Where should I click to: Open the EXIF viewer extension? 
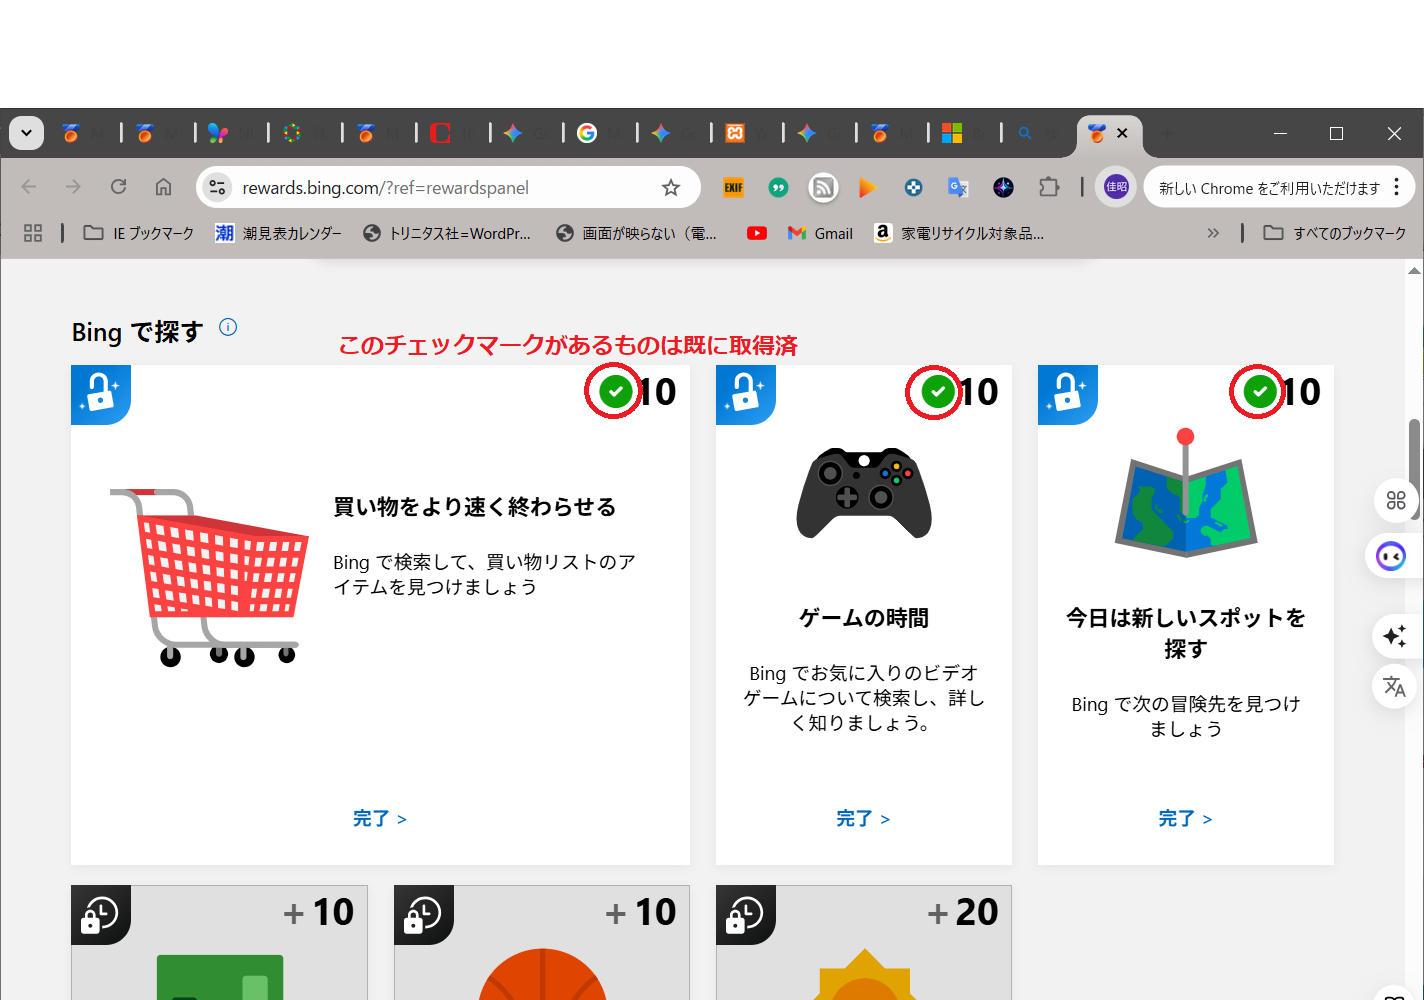734,187
